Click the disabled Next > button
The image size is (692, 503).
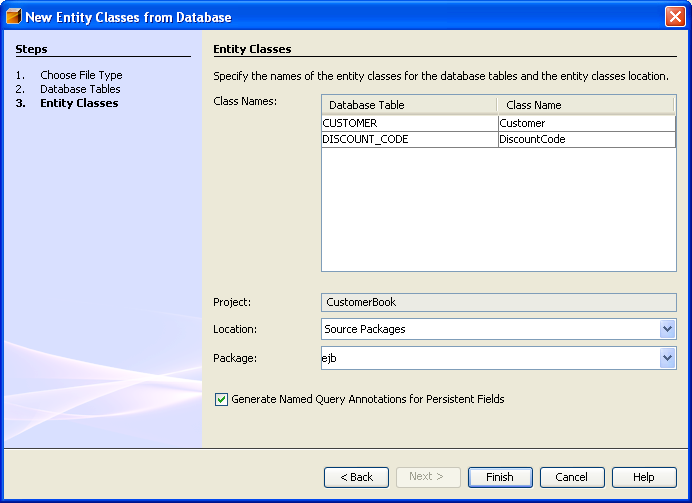[428, 477]
